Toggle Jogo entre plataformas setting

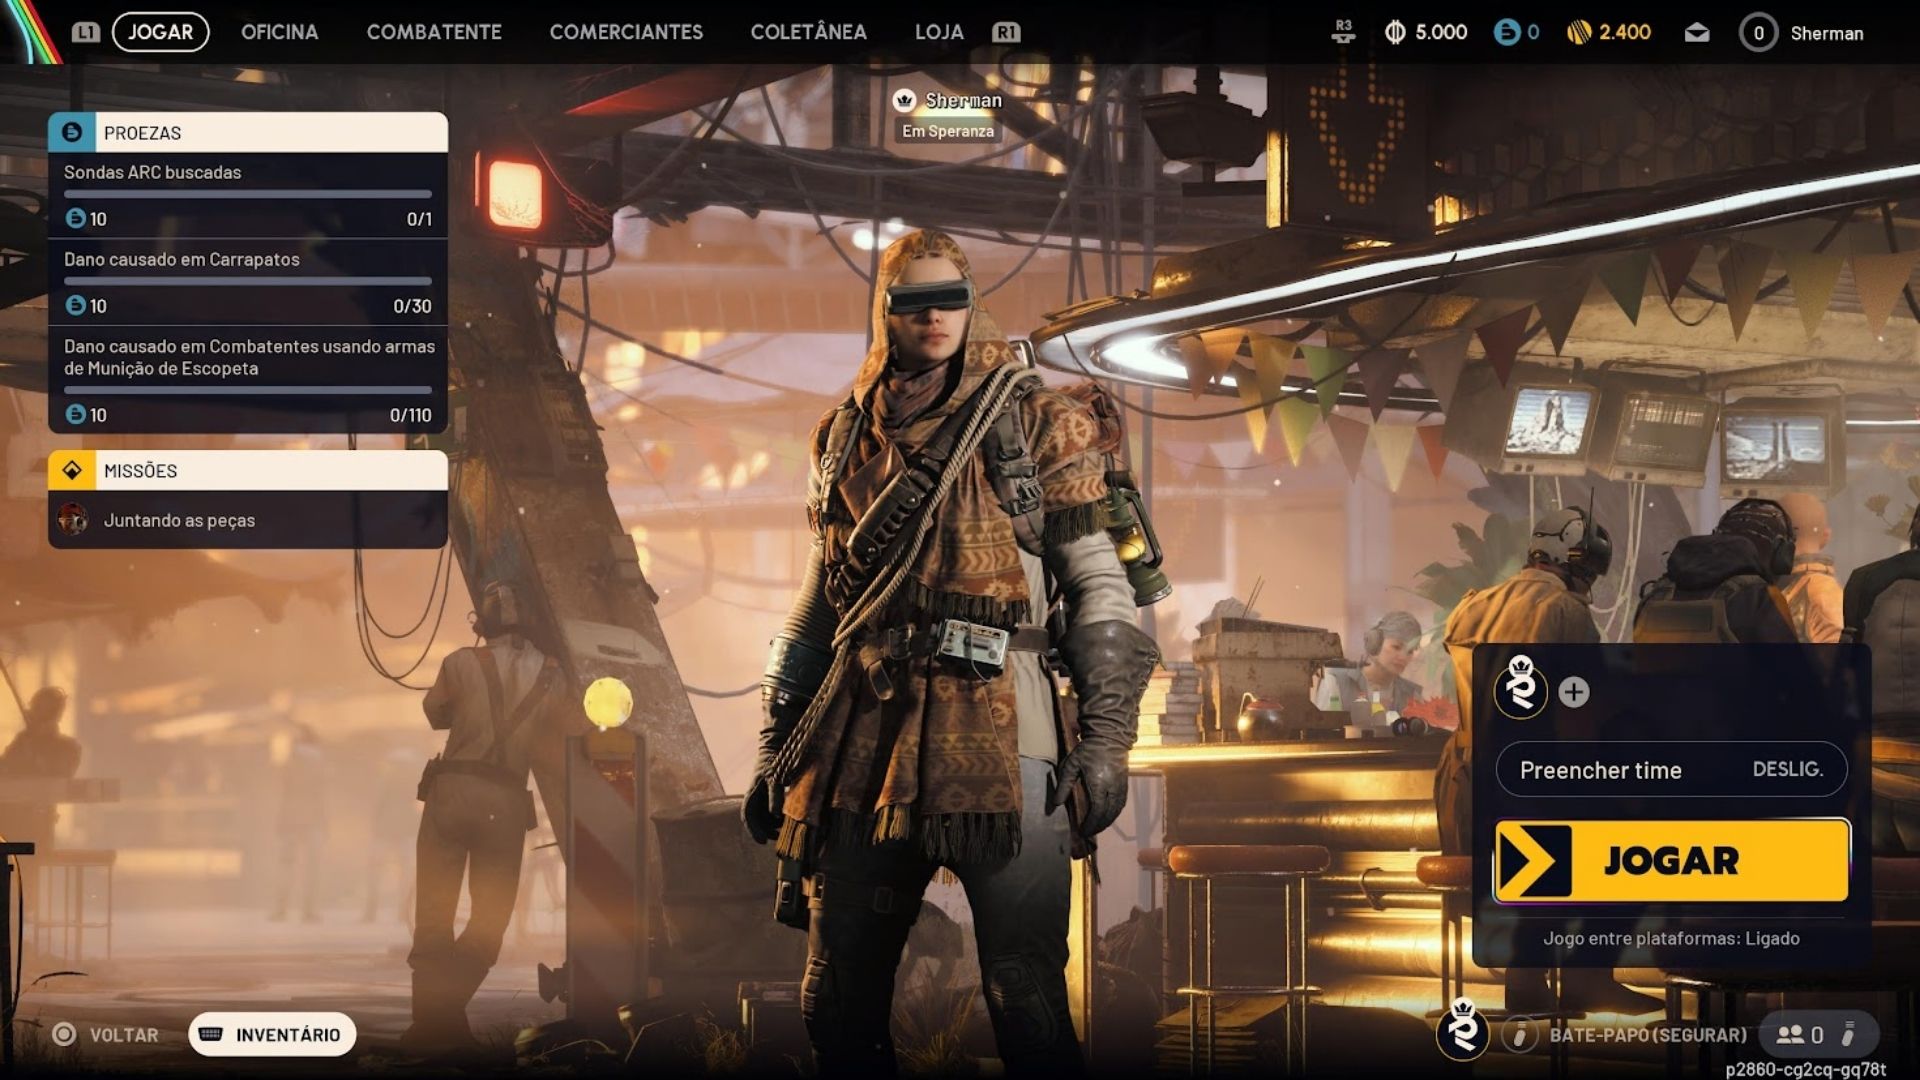coord(1671,938)
